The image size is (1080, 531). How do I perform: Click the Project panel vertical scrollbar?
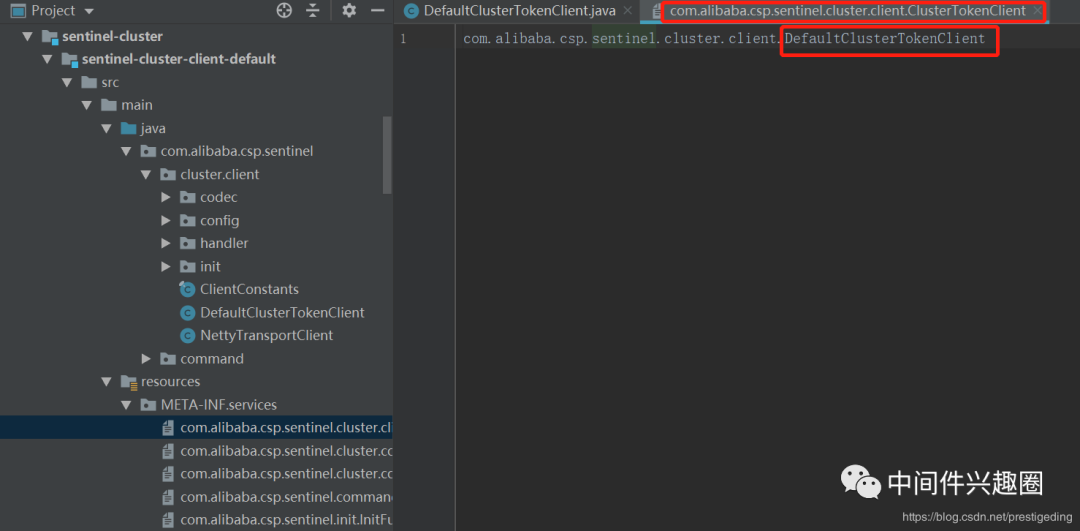click(387, 155)
